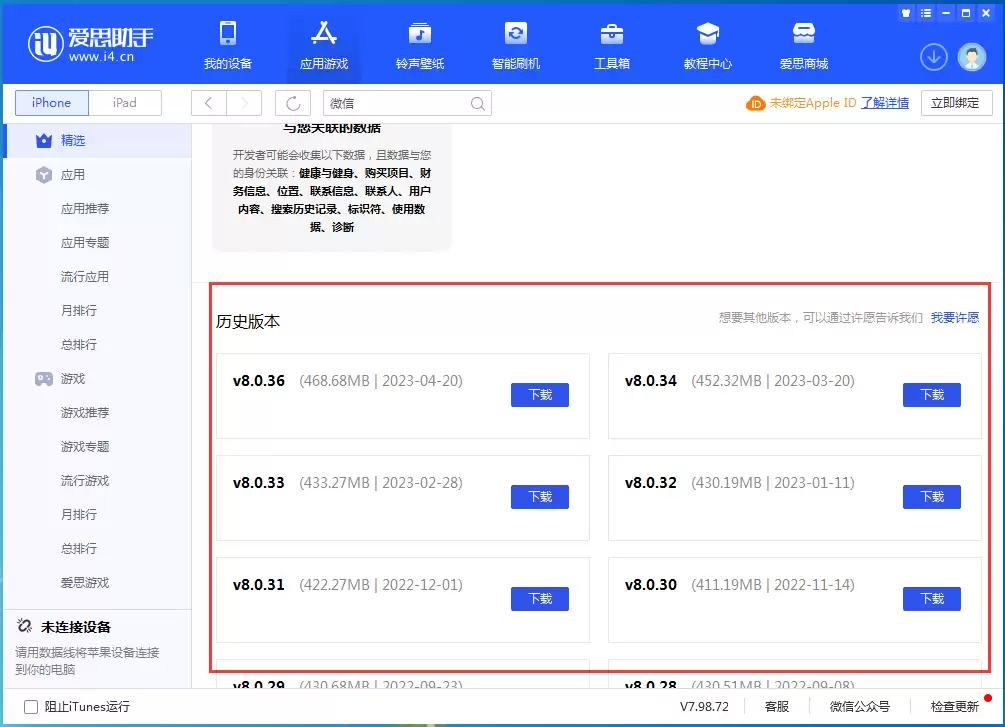1005x727 pixels.
Task: Open title bar list menu icon
Action: point(926,13)
